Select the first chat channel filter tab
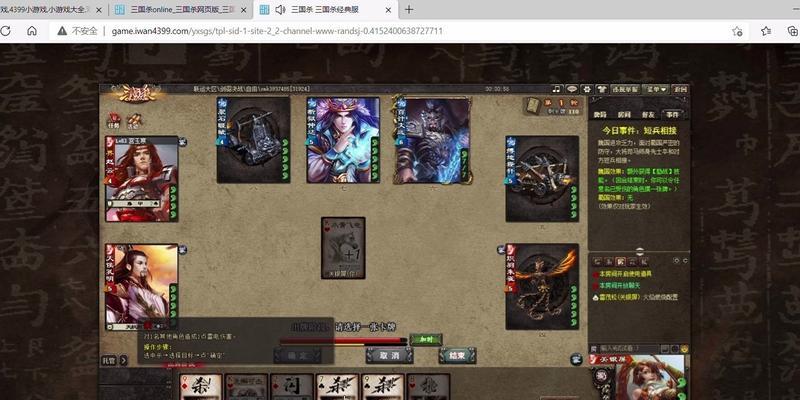800x400 pixels. coord(596,261)
